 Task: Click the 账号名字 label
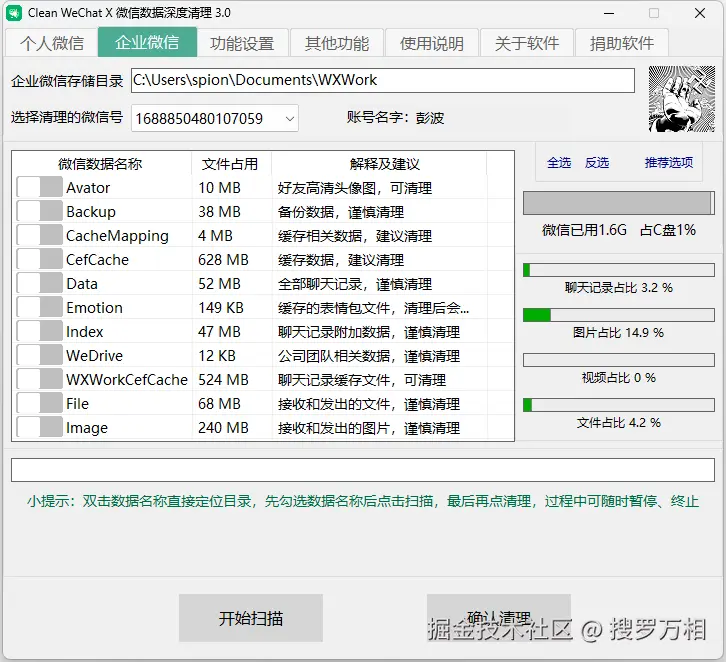pos(378,117)
